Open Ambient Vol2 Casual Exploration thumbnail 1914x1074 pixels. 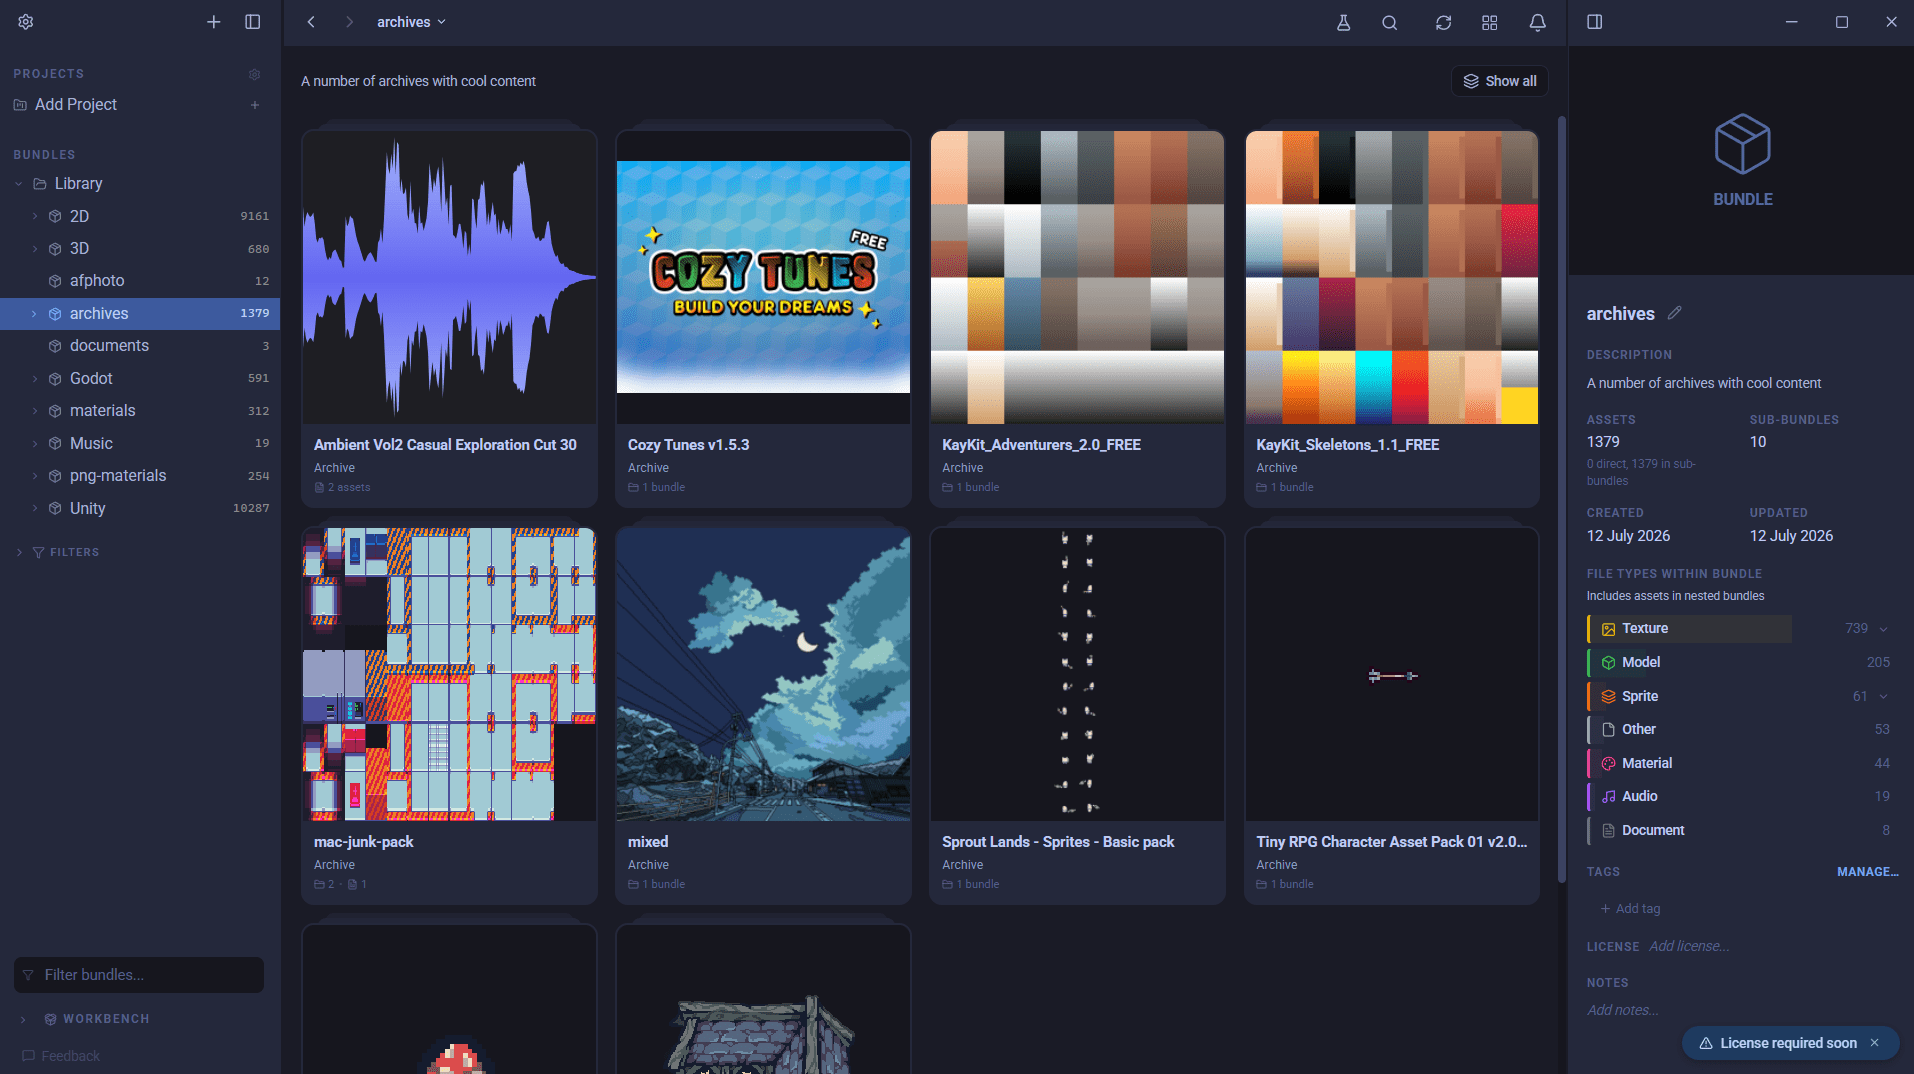pos(449,277)
